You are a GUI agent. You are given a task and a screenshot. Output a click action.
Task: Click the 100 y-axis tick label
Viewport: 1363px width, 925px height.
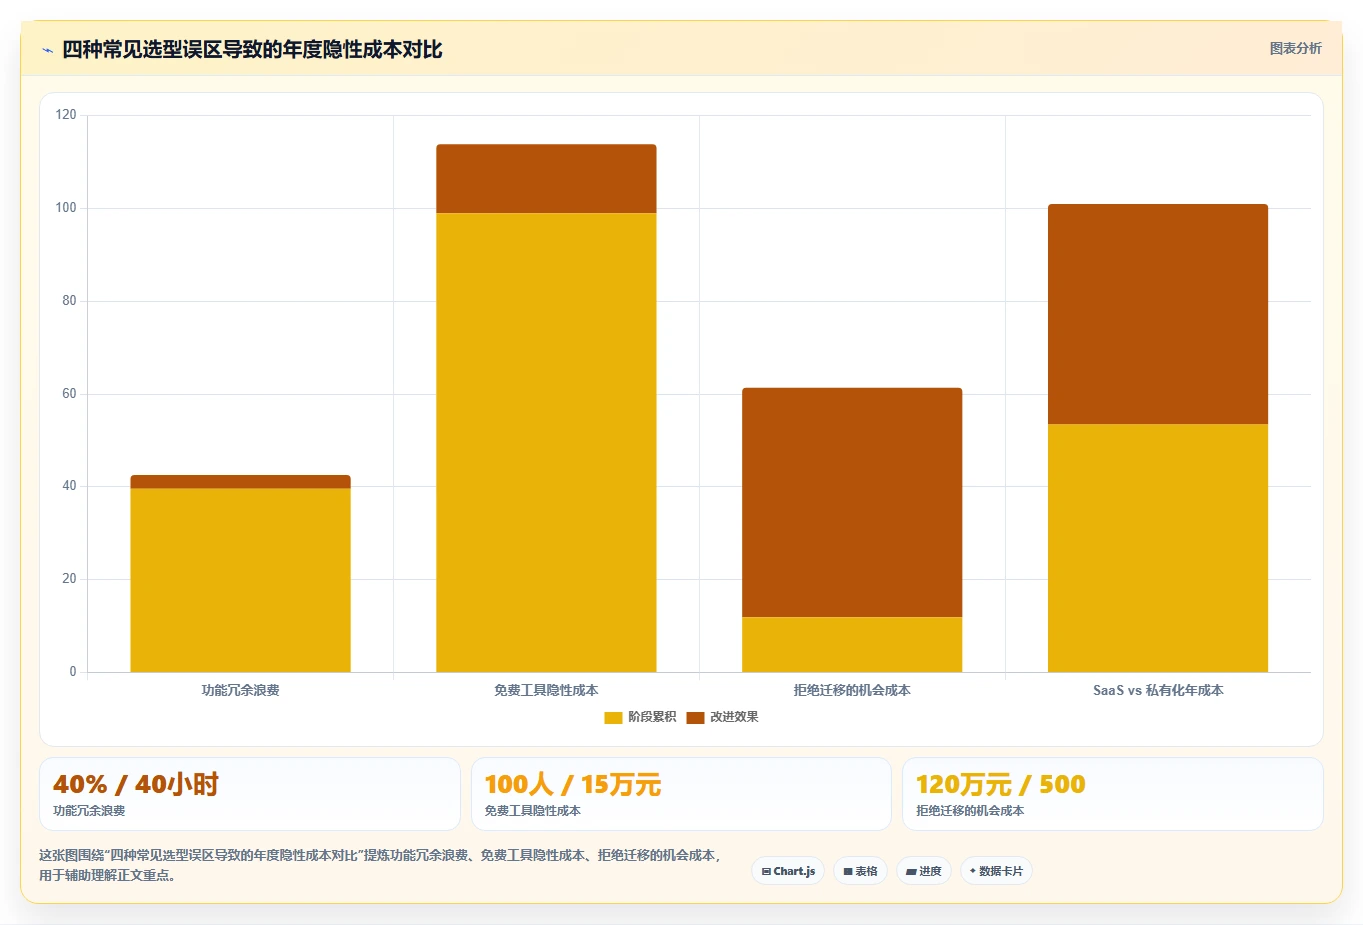point(66,208)
